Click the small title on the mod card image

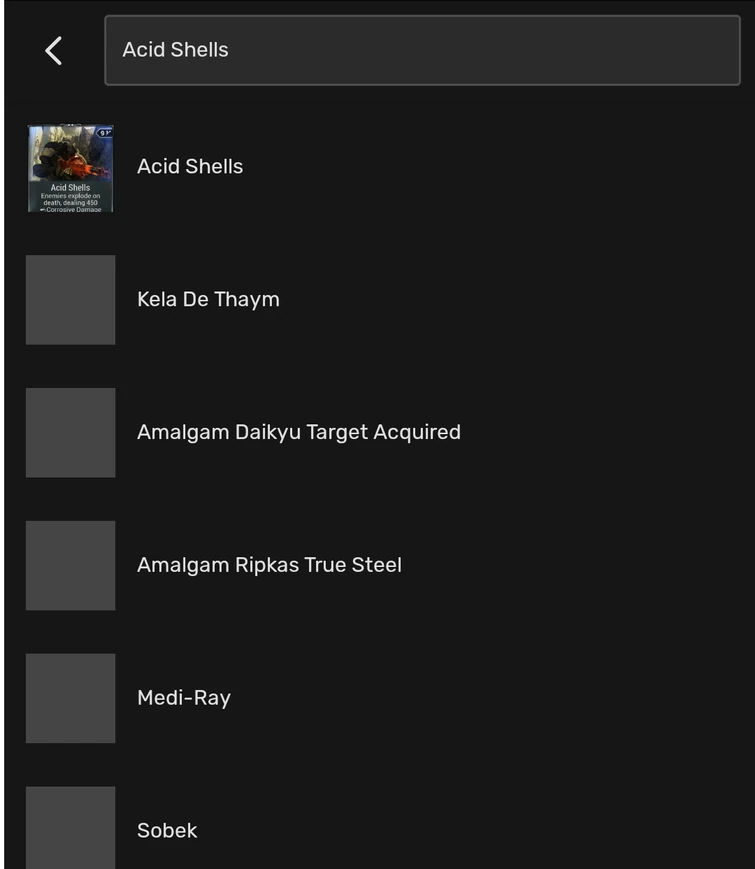[x=70, y=187]
